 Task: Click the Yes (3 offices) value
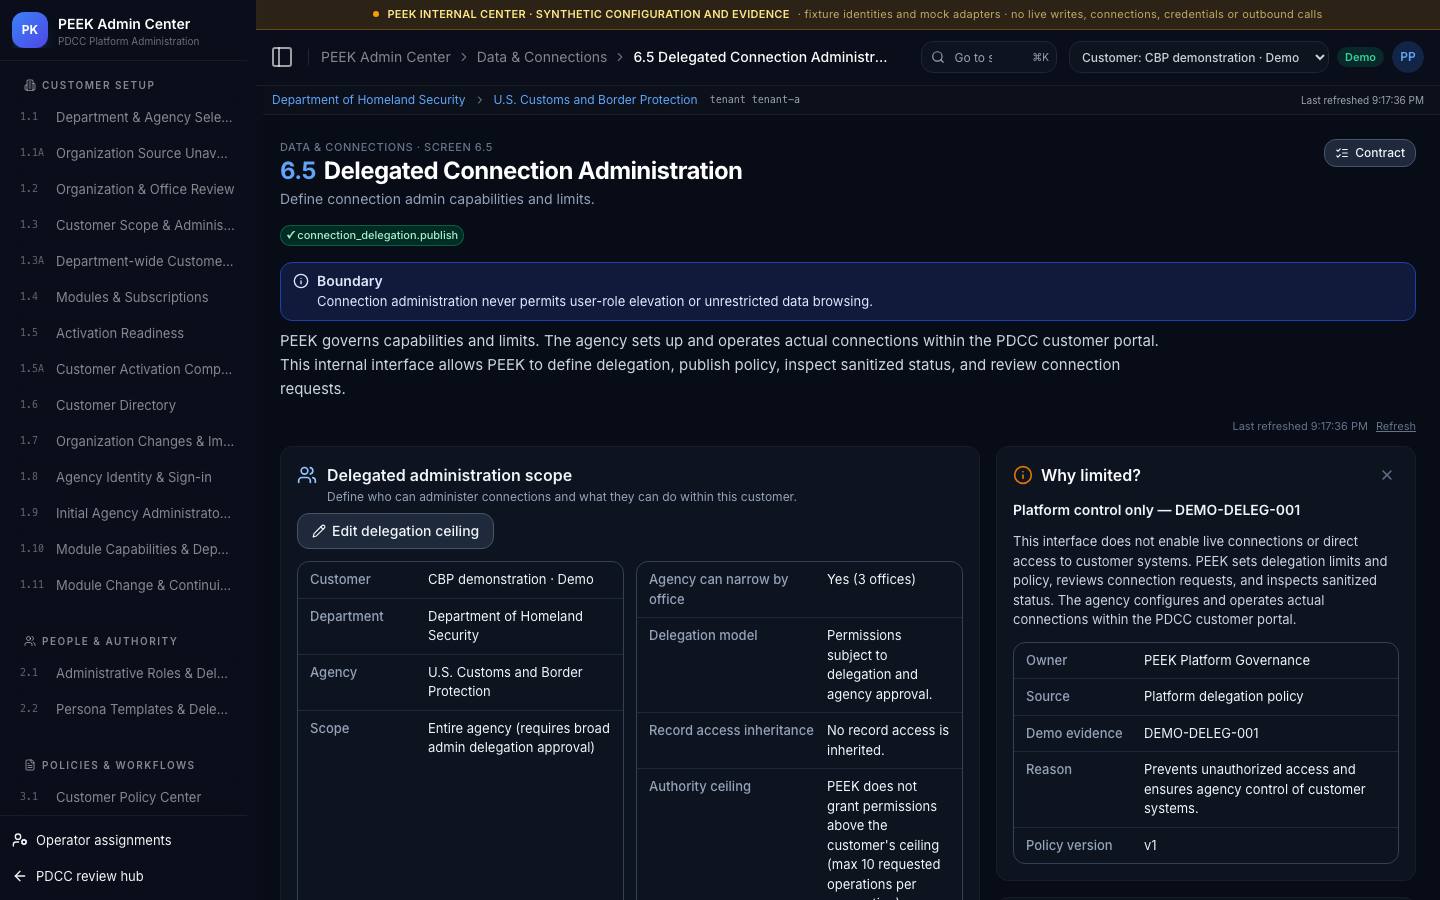click(x=871, y=579)
